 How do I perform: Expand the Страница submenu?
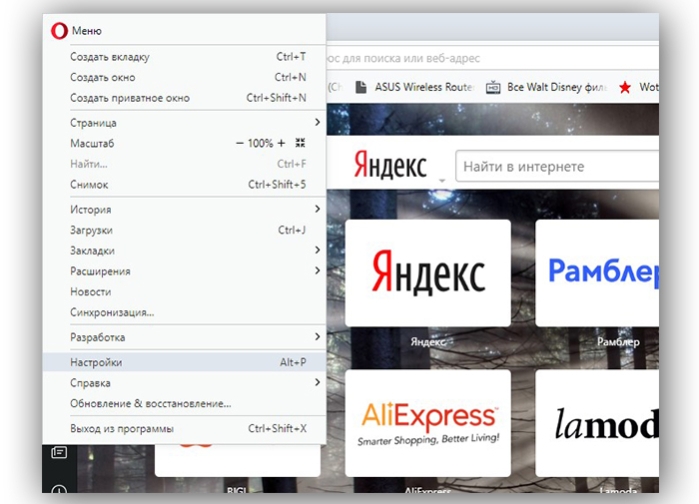click(184, 122)
